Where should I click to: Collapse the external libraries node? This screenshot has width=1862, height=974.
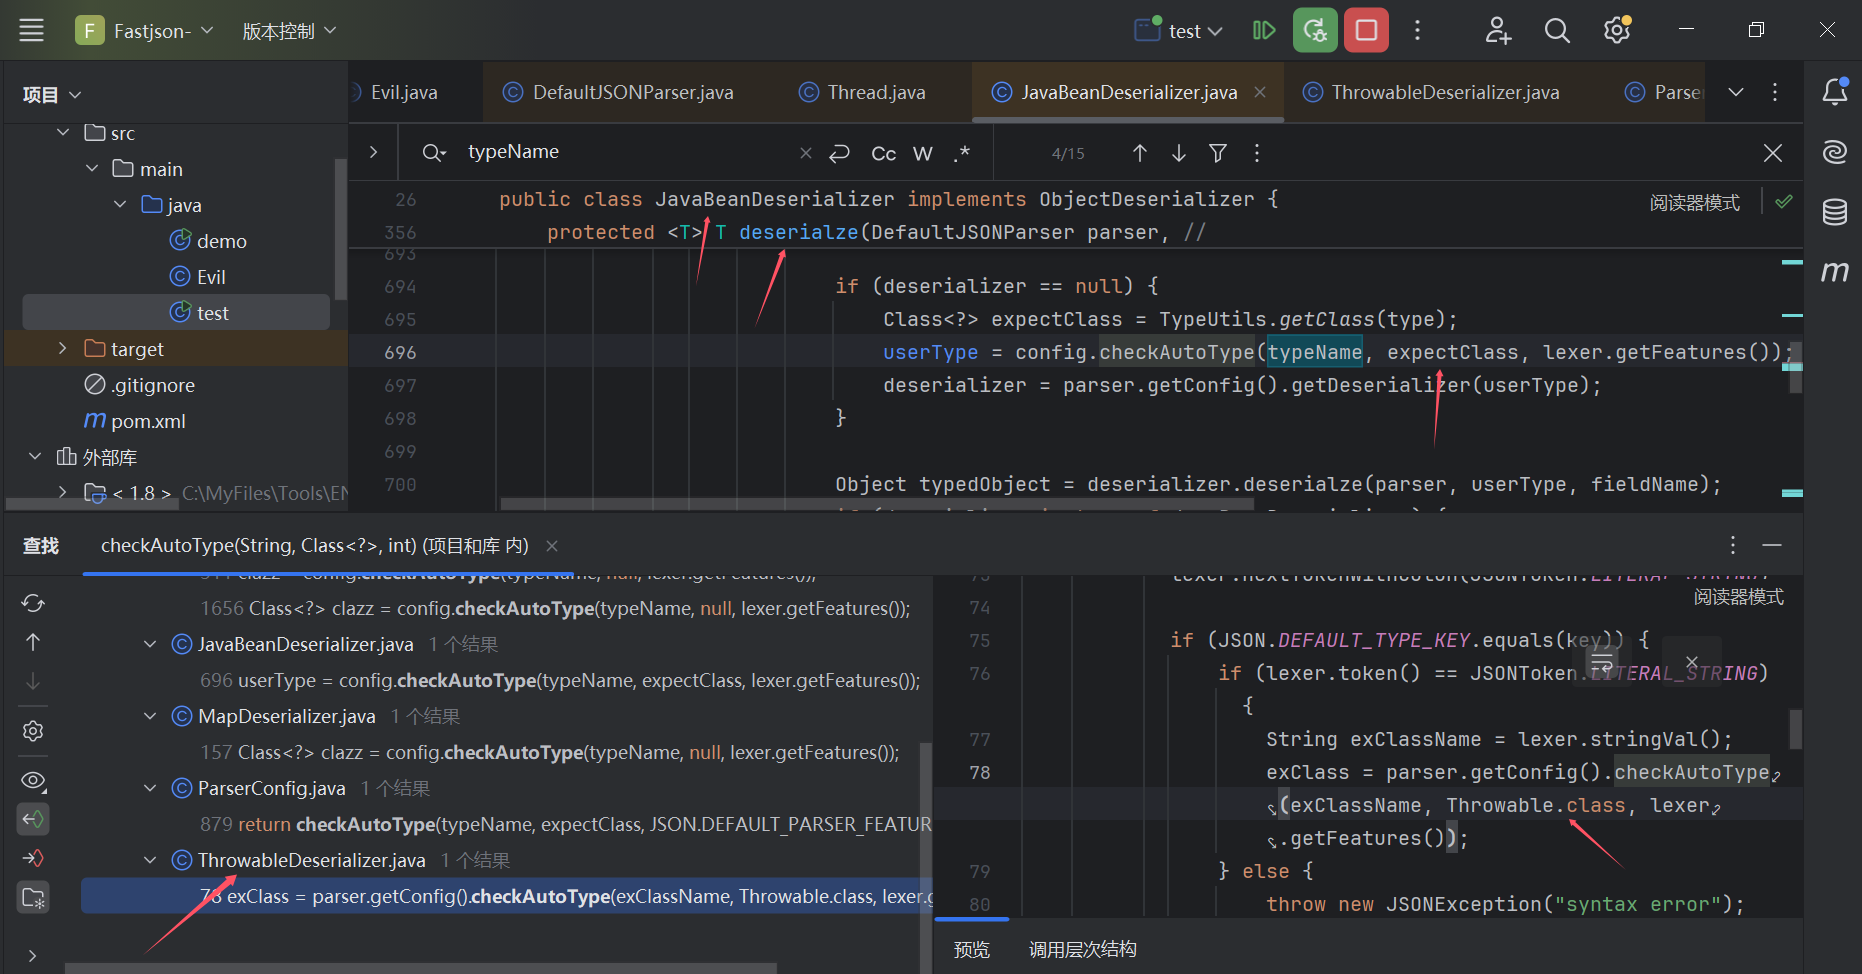click(35, 457)
